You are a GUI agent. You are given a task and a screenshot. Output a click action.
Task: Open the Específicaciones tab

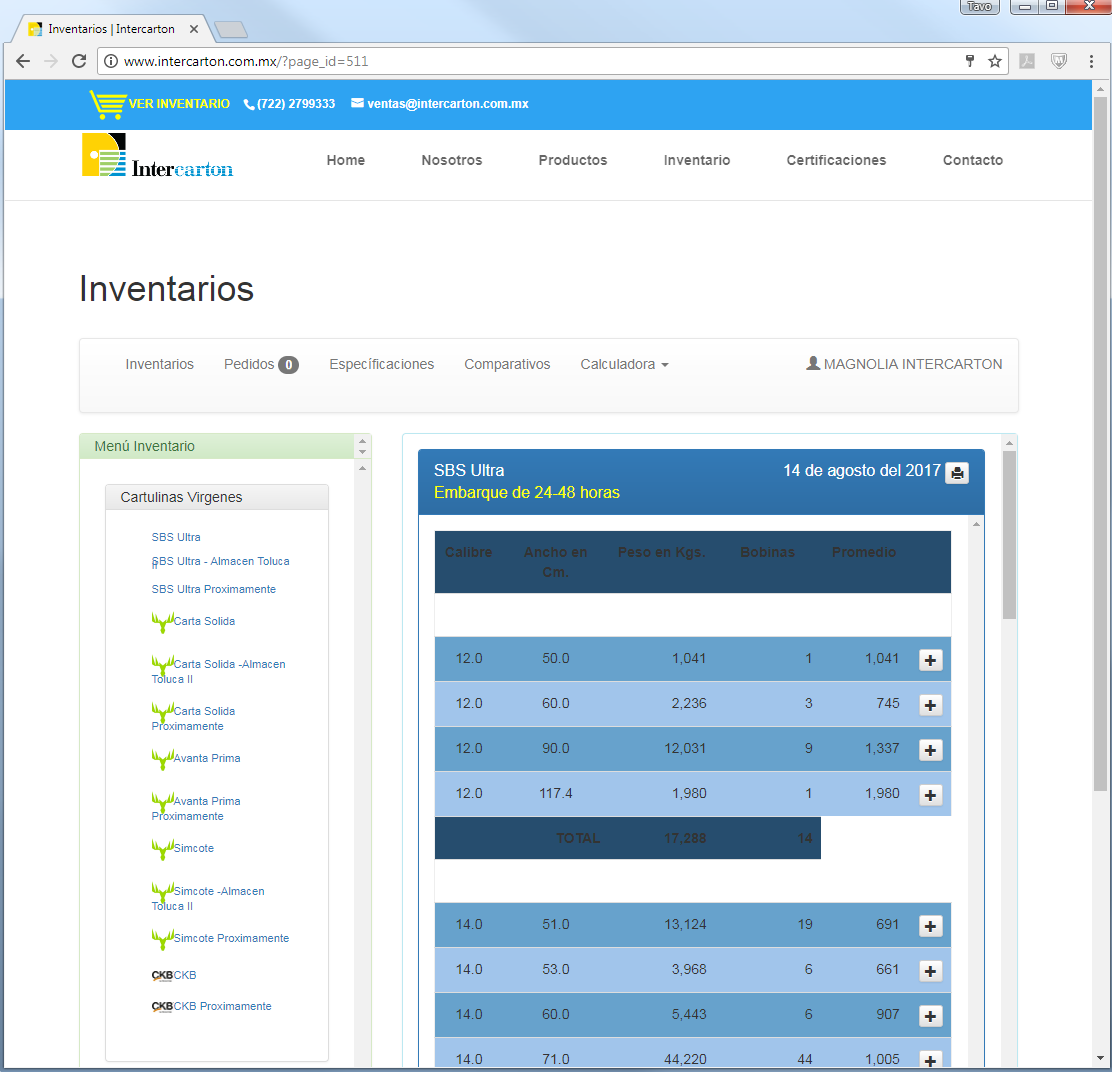click(382, 364)
